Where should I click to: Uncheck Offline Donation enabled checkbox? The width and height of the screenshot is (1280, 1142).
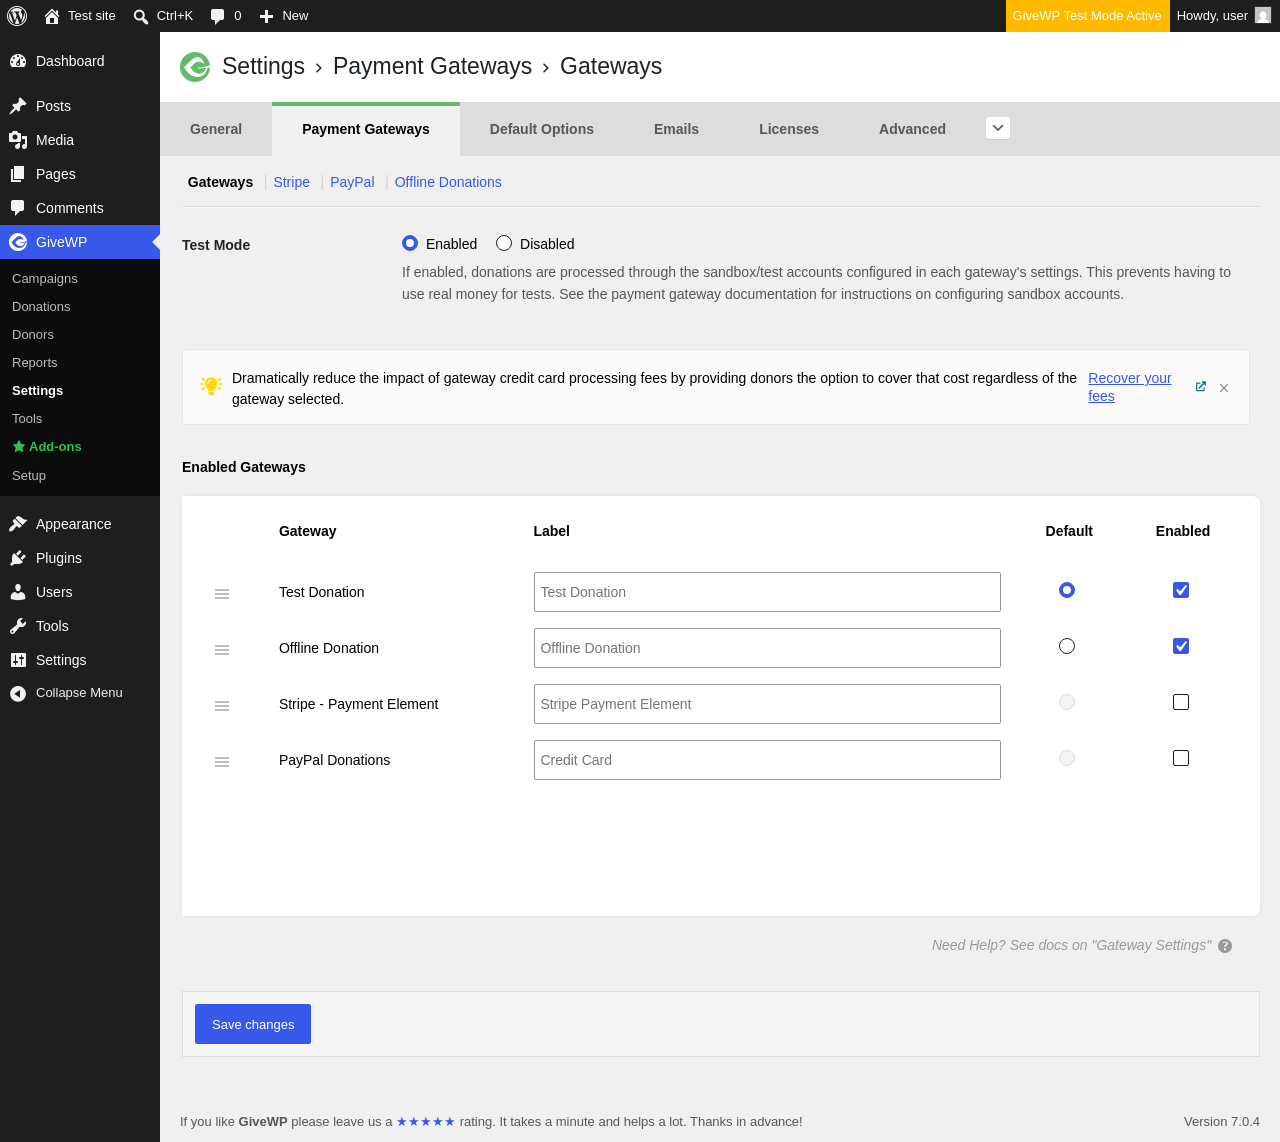(1181, 646)
